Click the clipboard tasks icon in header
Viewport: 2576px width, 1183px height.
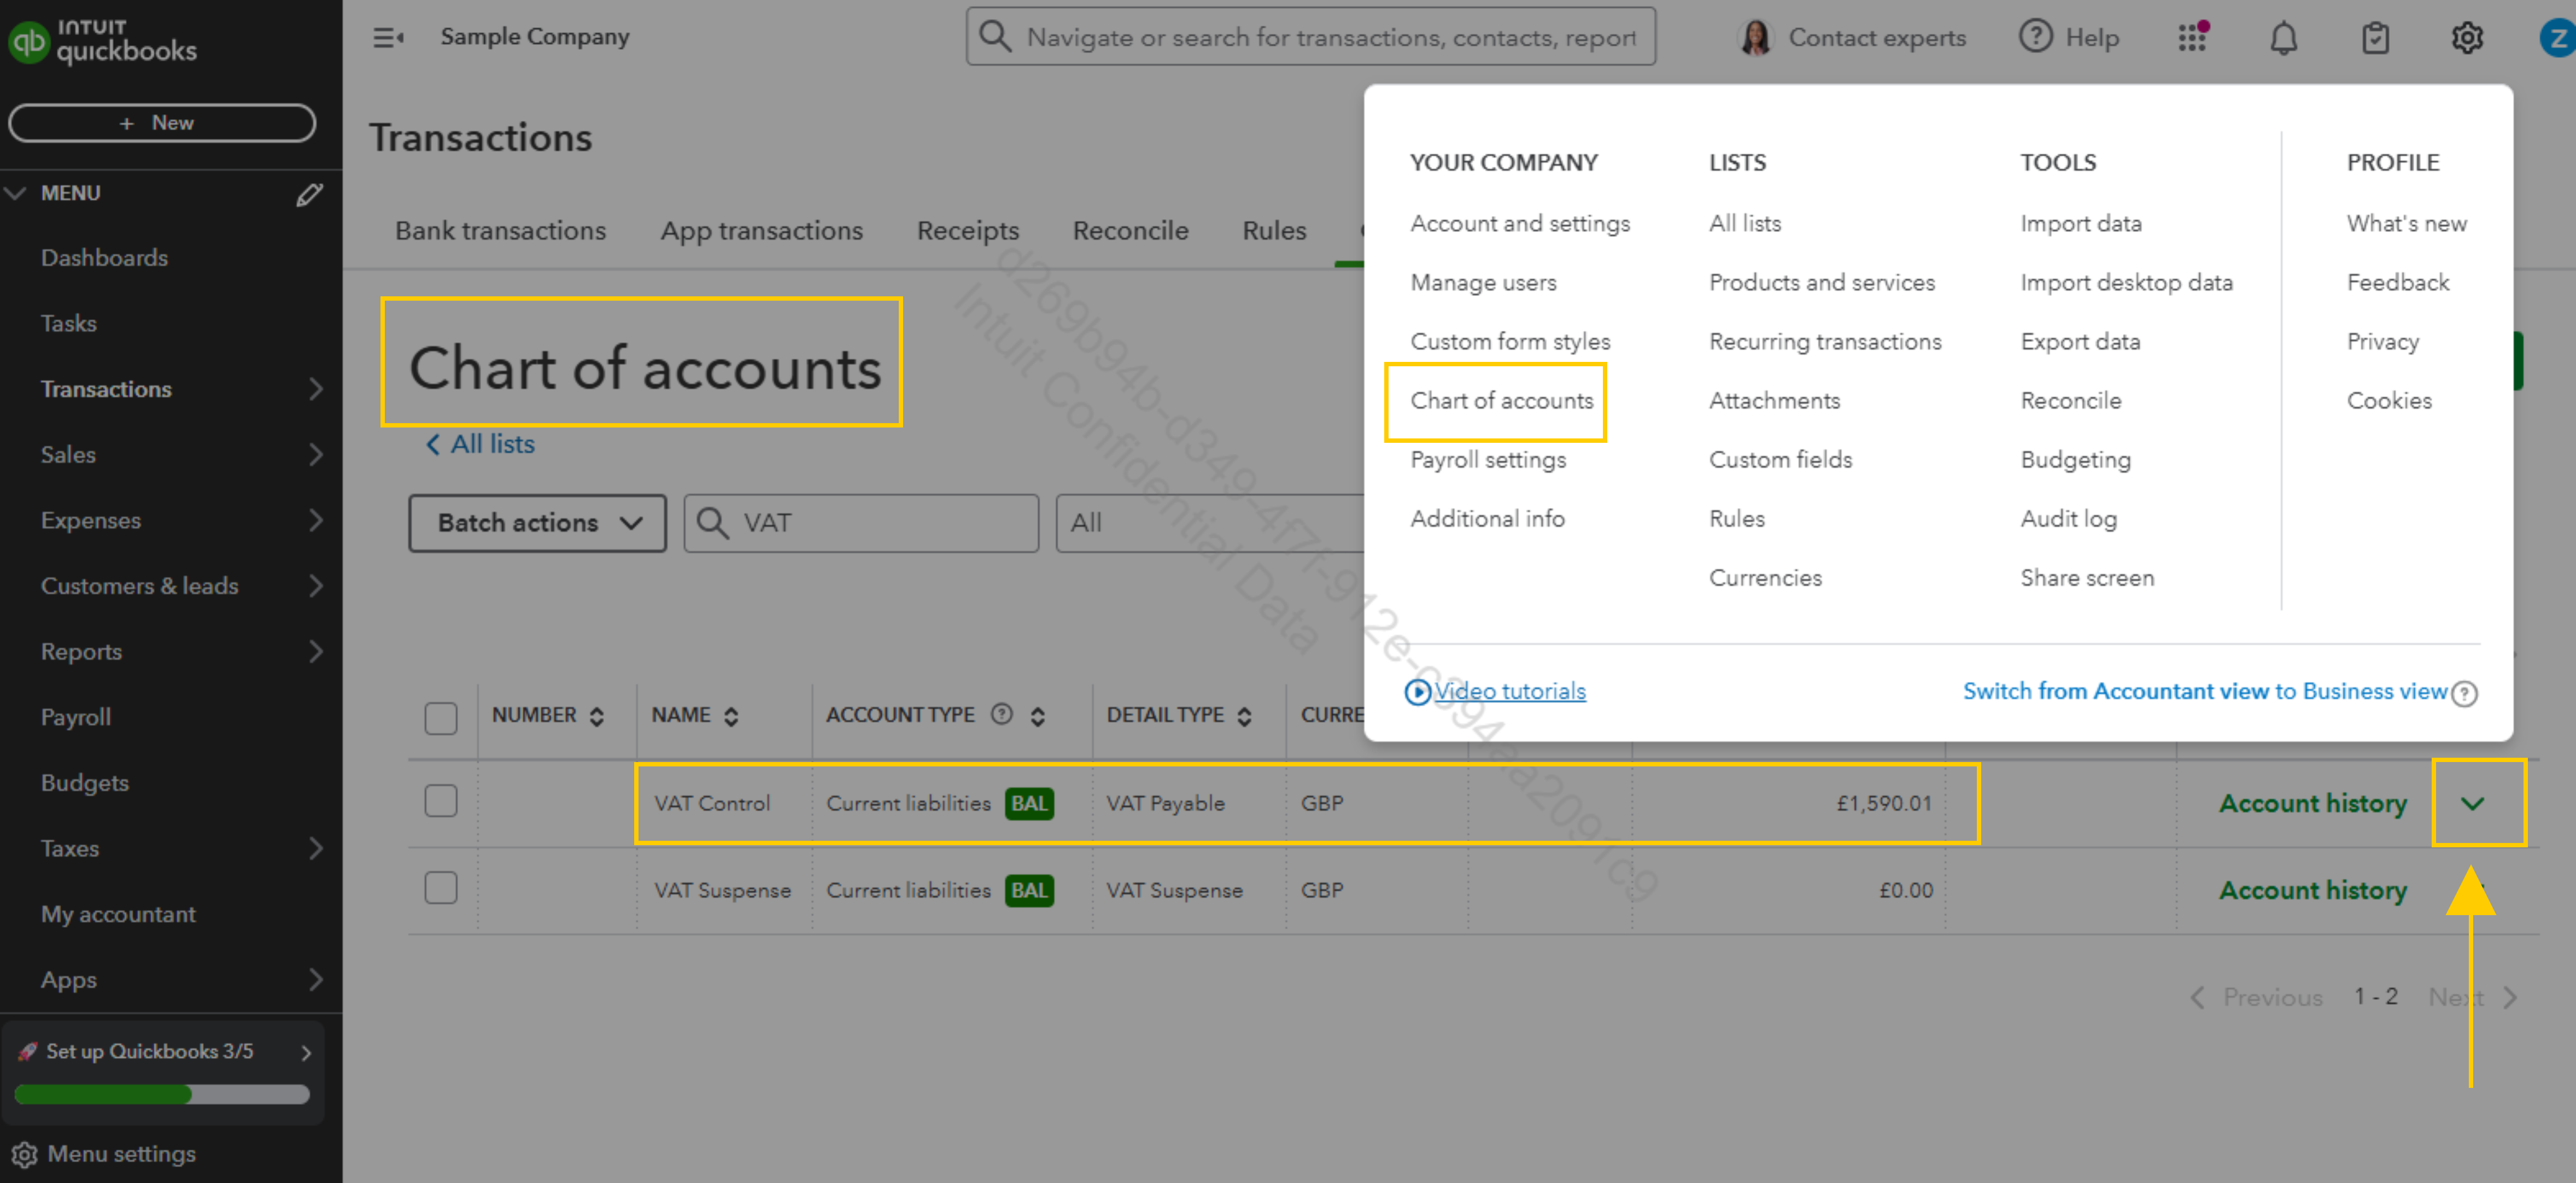(x=2375, y=38)
